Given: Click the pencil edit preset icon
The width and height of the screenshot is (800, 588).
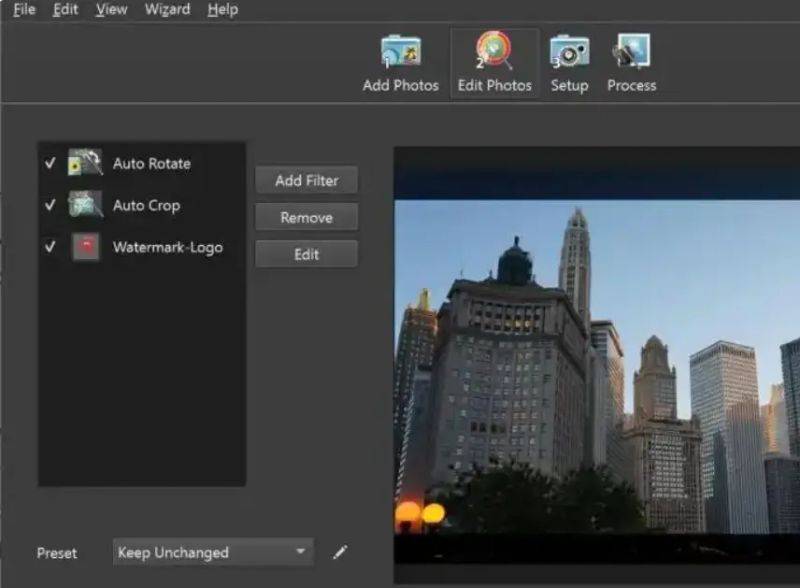Looking at the screenshot, I should tap(340, 552).
